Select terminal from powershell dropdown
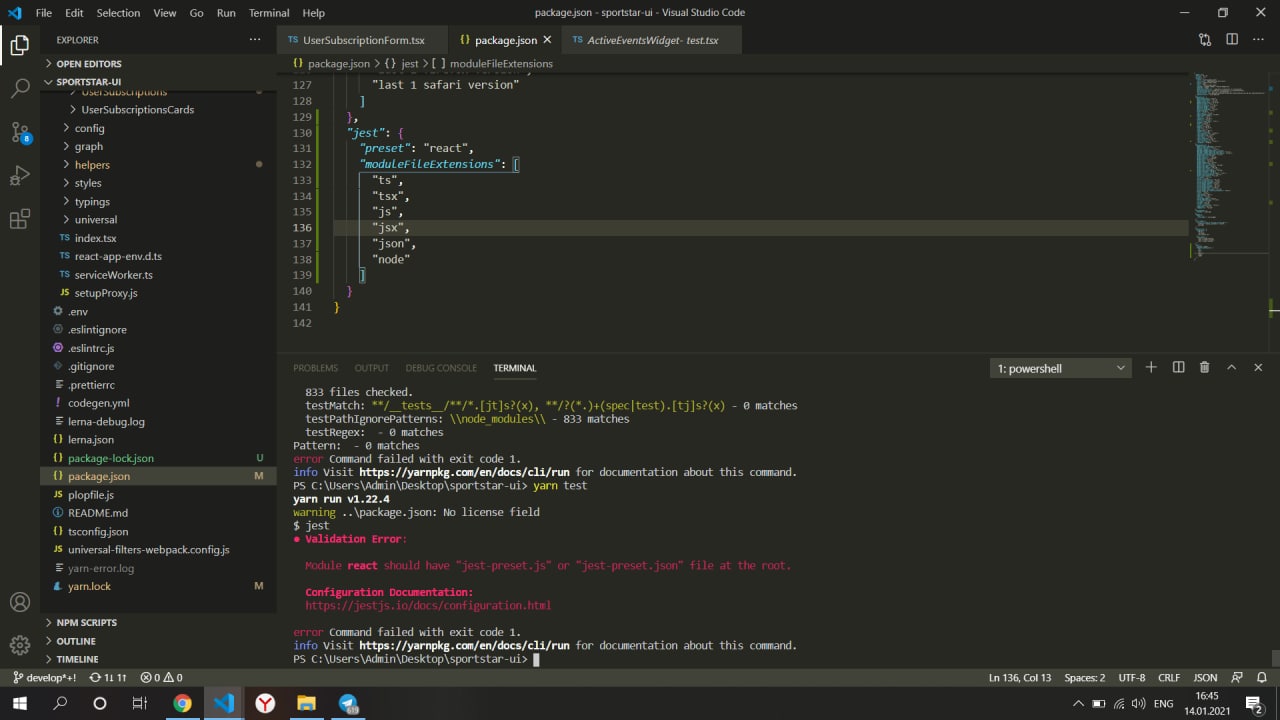Screen dimensions: 1280x720 (x=1061, y=368)
